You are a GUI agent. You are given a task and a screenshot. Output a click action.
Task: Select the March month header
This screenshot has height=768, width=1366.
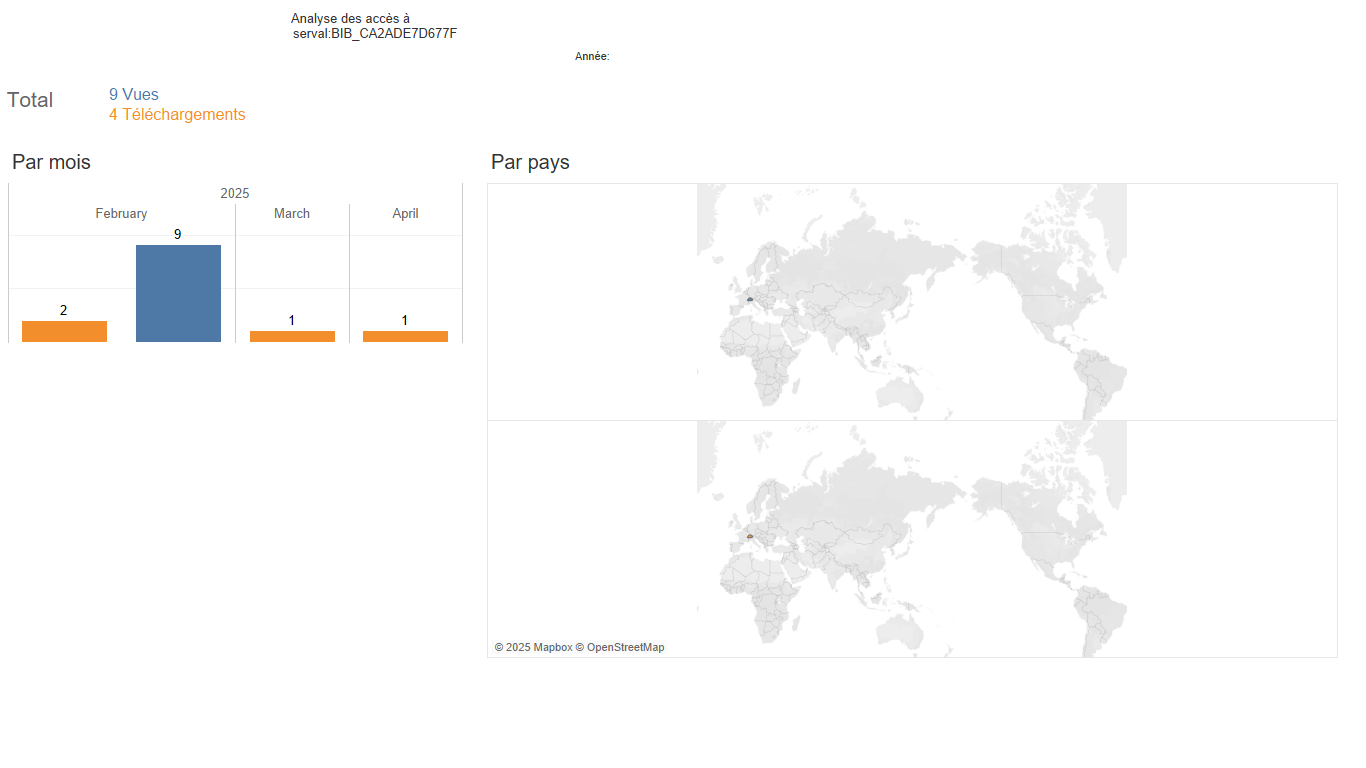point(292,213)
